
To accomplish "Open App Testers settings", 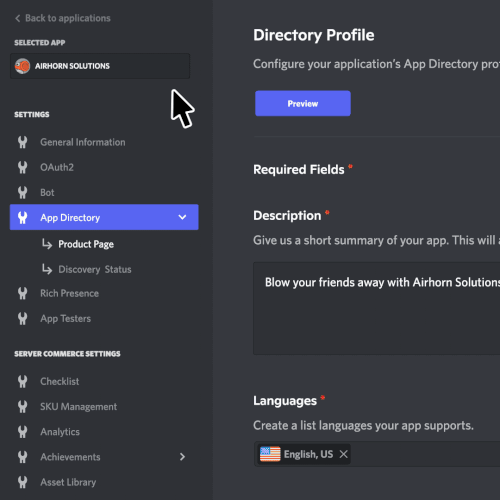I will click(x=65, y=319).
